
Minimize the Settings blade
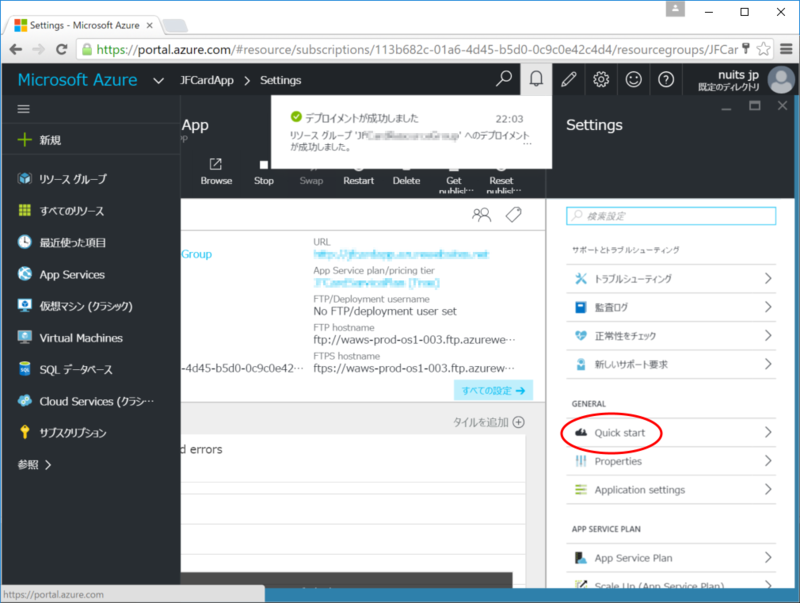[x=727, y=108]
